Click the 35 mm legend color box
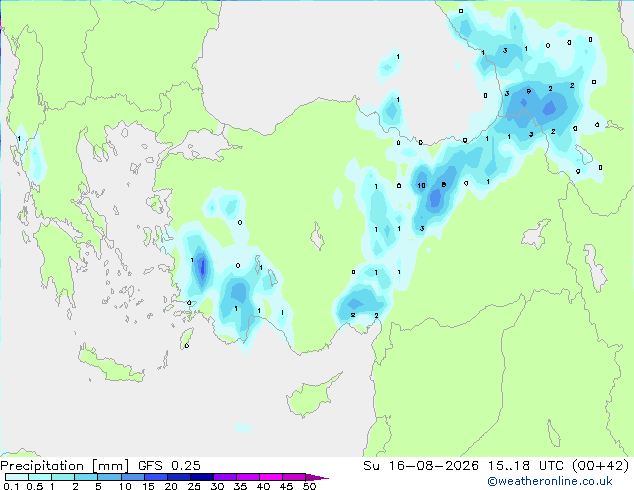The height and width of the screenshot is (490, 634). point(247,477)
